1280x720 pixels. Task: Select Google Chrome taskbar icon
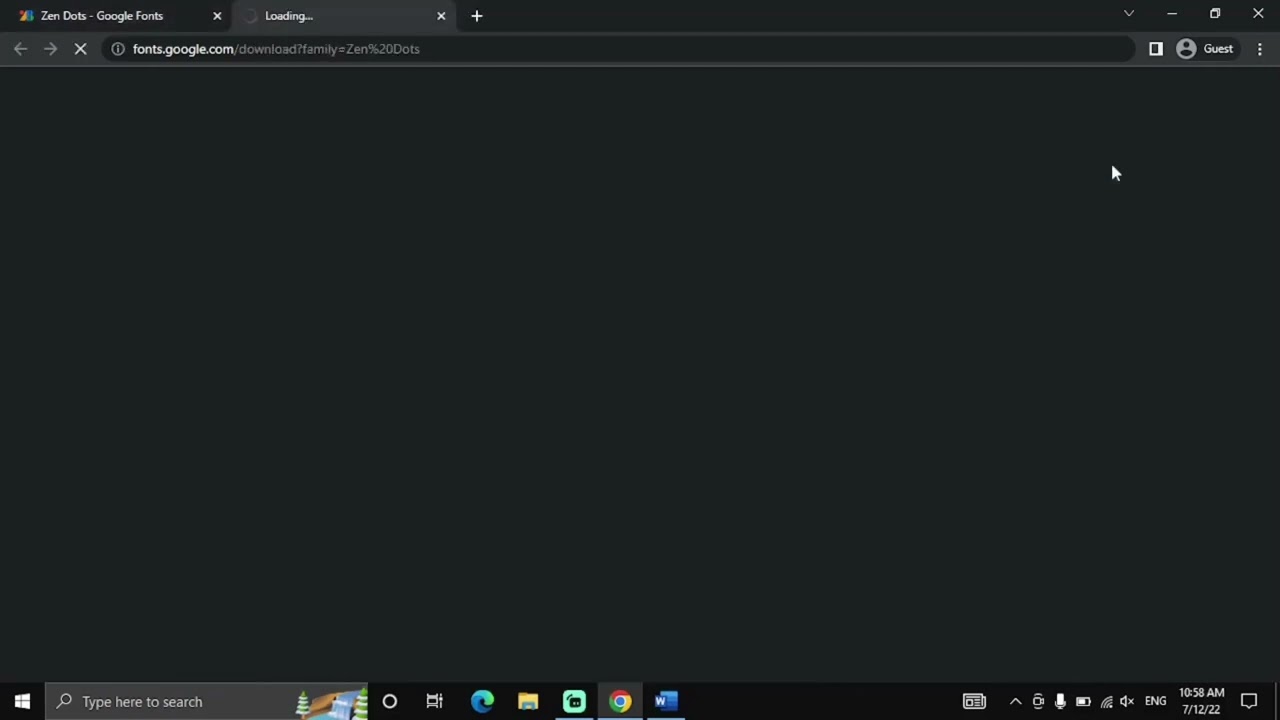[x=620, y=702]
